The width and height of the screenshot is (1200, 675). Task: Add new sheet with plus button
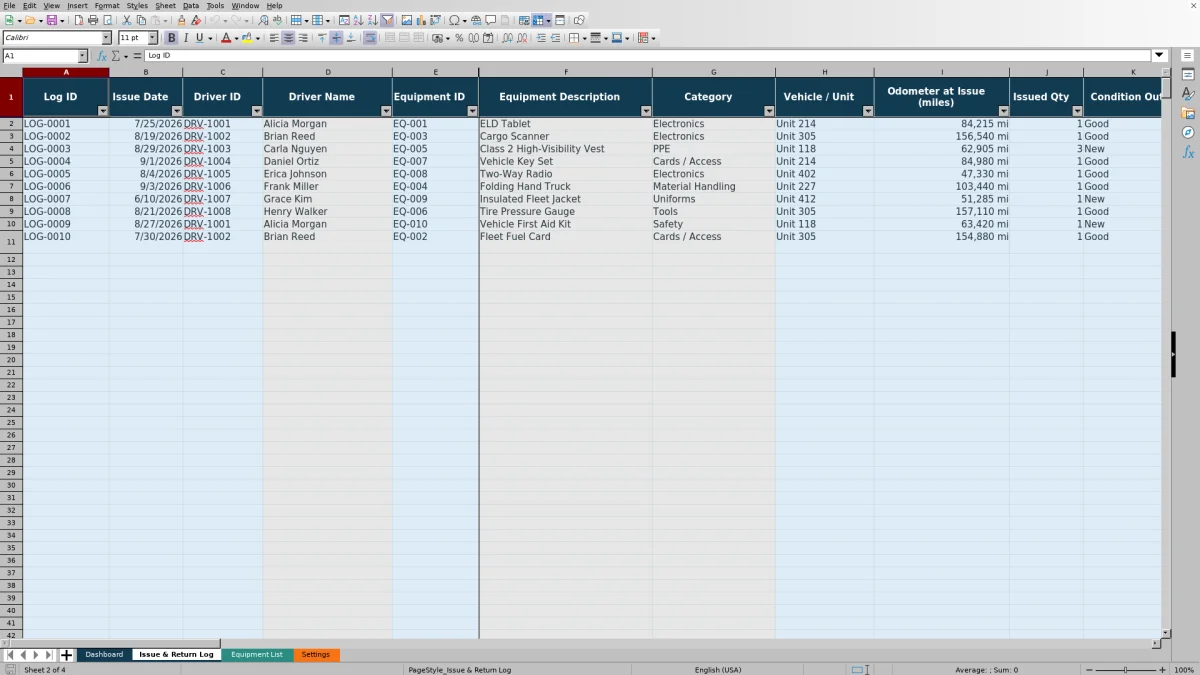67,655
